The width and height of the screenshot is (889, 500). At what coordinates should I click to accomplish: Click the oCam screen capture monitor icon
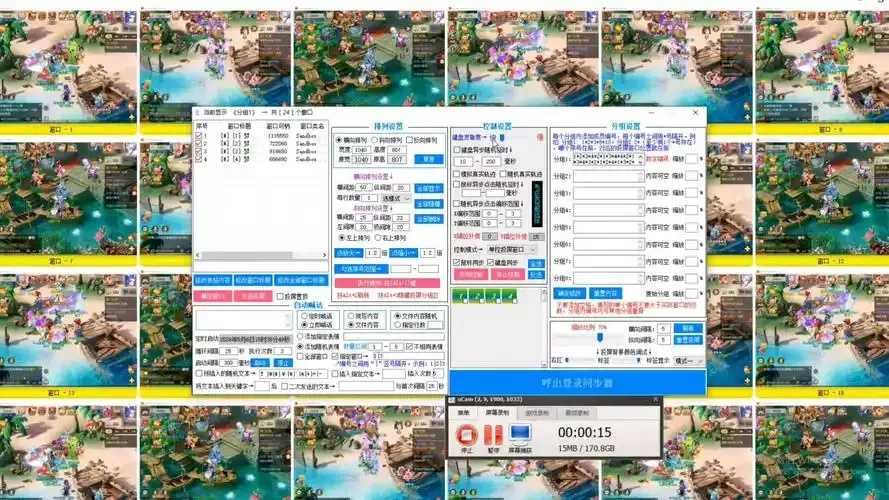click(x=520, y=434)
